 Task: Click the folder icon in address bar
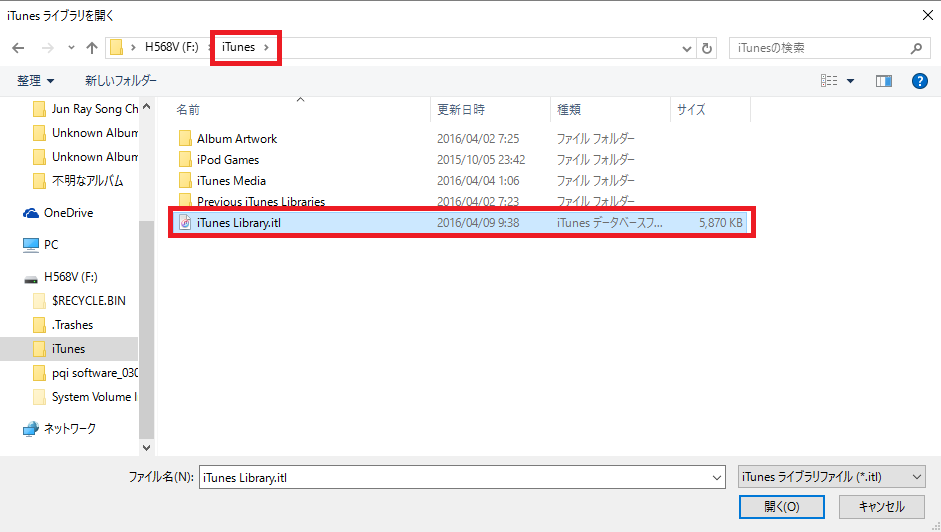coord(116,47)
